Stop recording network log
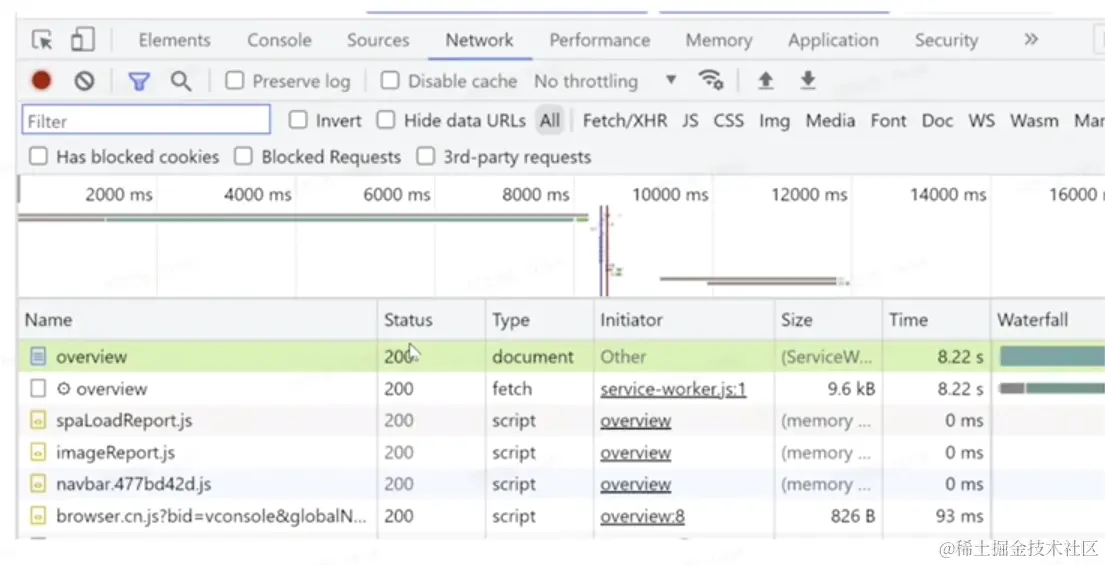 (x=41, y=81)
